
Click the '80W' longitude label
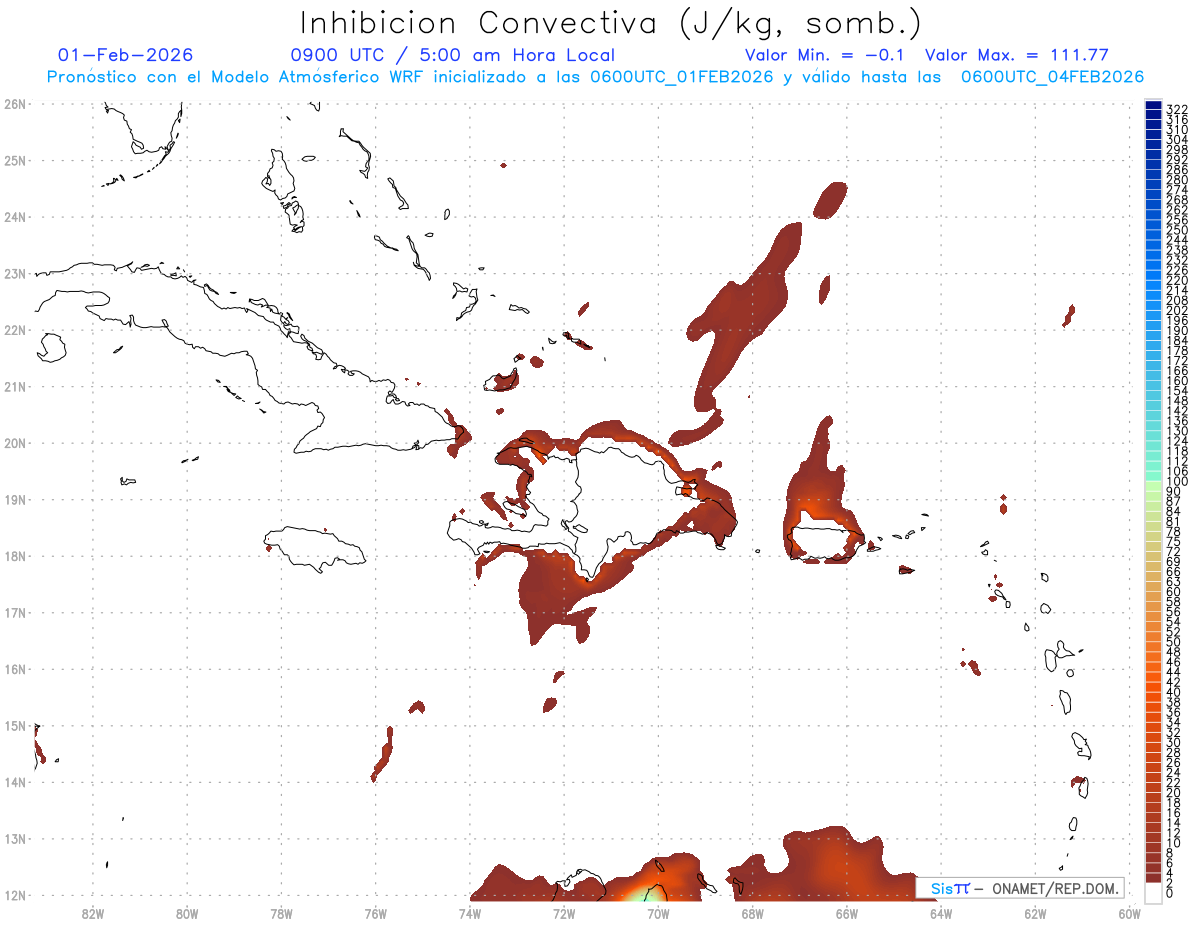[187, 912]
